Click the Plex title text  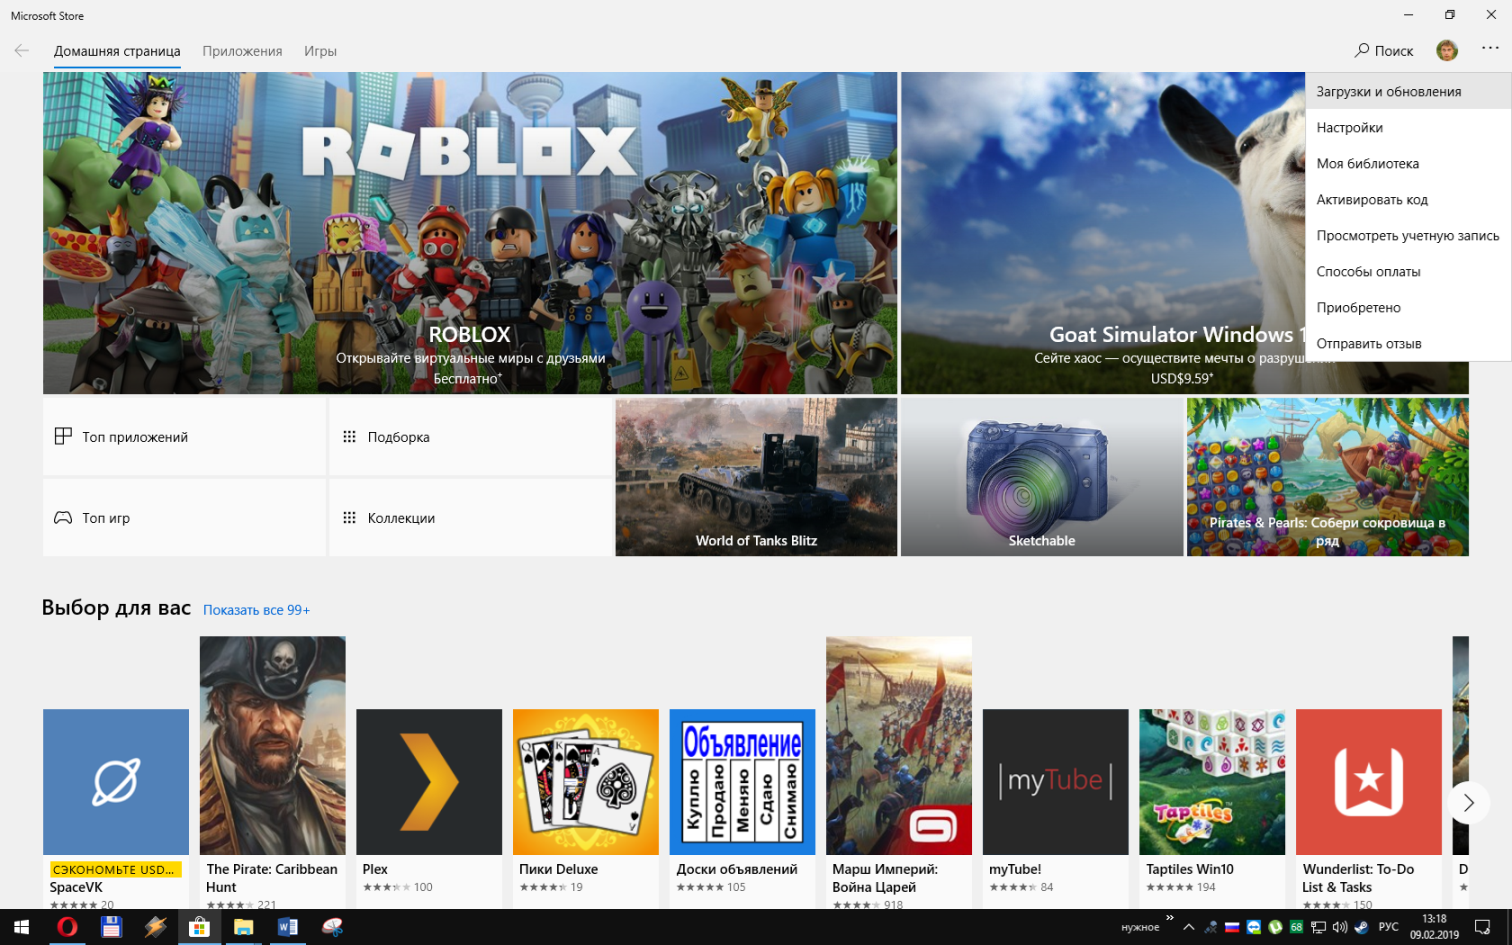(375, 870)
